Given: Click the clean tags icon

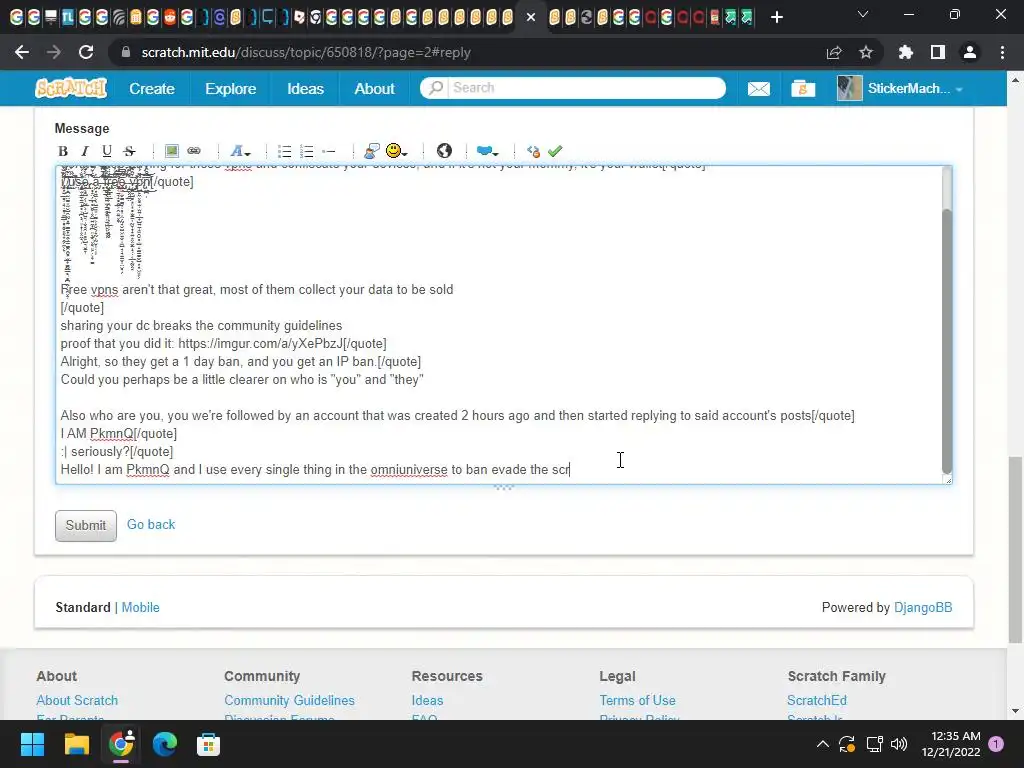Looking at the screenshot, I should point(533,152).
